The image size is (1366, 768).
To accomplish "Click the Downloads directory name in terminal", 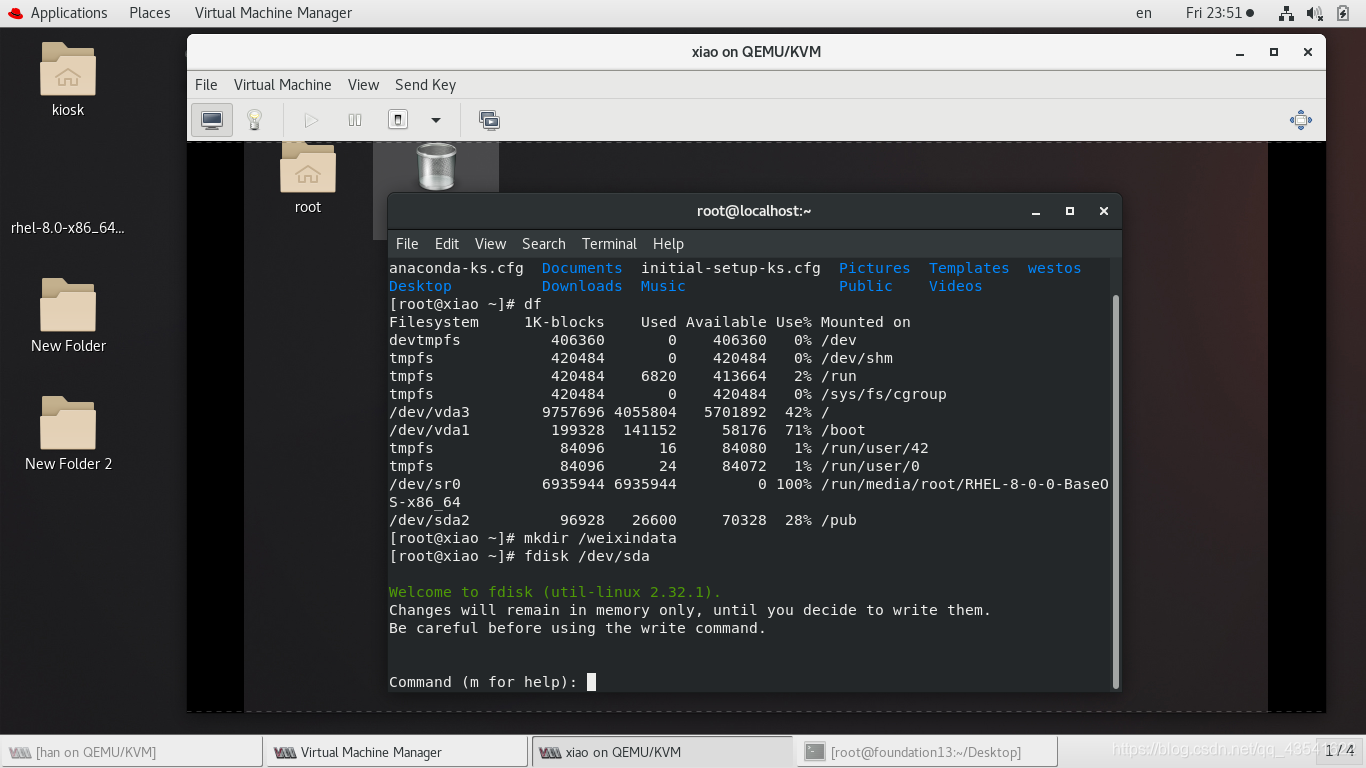I will [582, 286].
